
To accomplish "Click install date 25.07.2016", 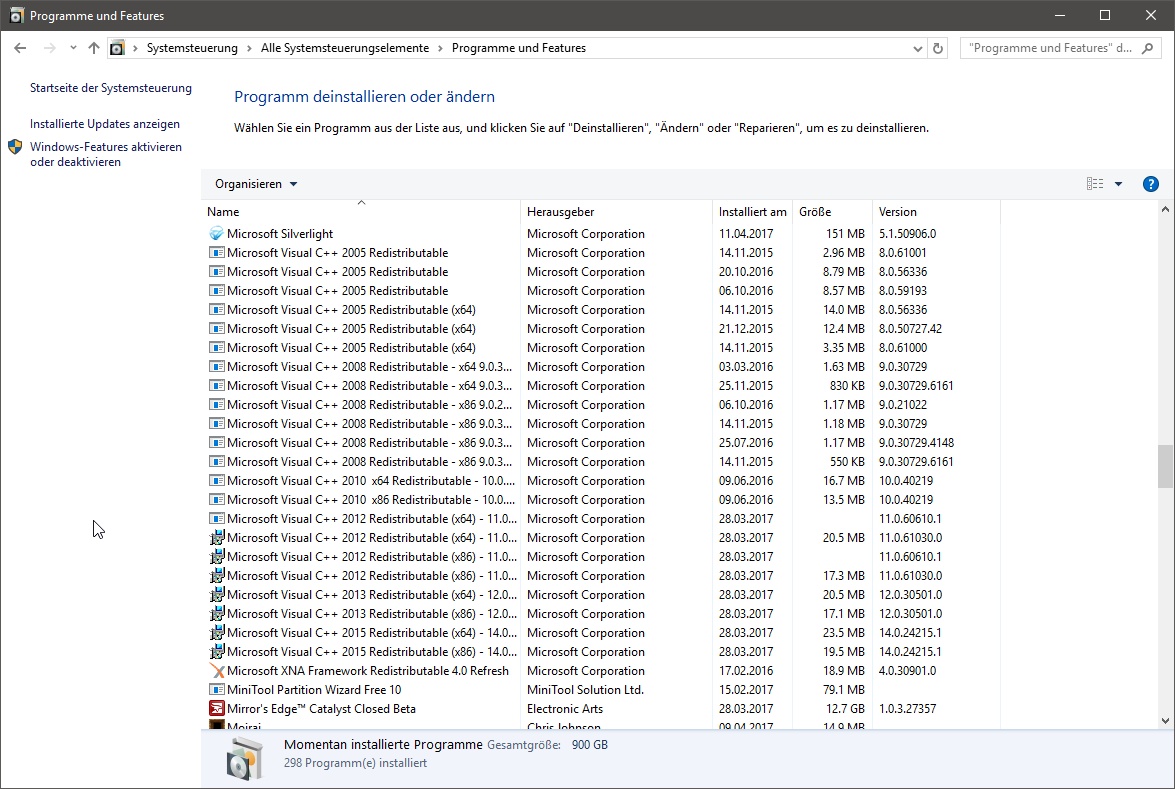I will click(746, 443).
